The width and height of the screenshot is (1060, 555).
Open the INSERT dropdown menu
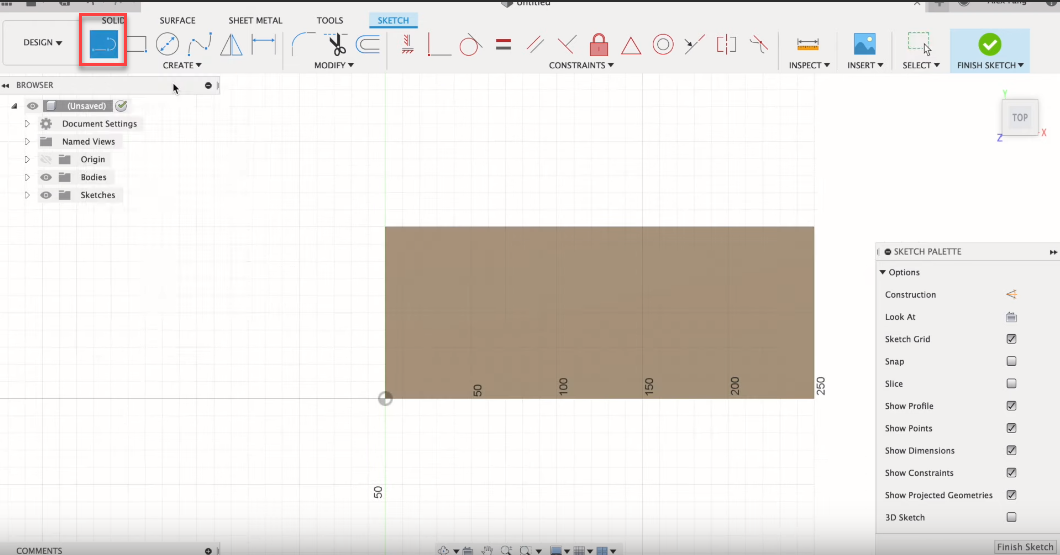865,66
